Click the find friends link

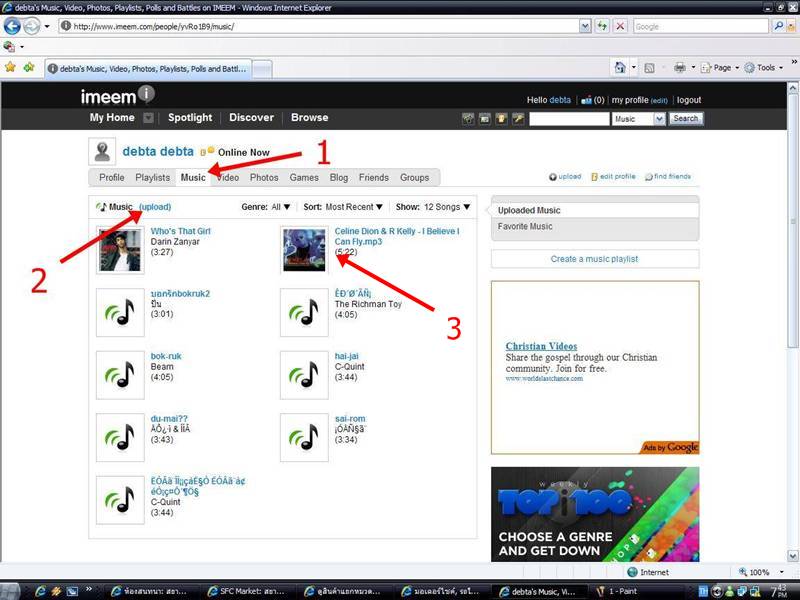[x=668, y=177]
